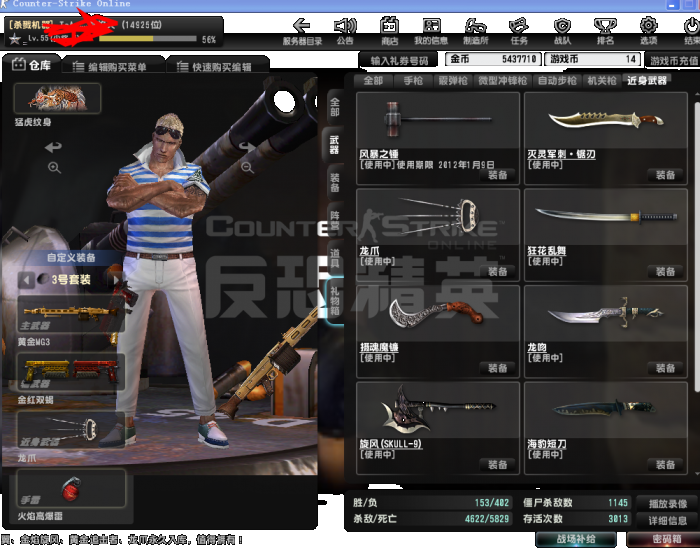
Task: Click the 游戏币 game coin field
Action: (593, 59)
